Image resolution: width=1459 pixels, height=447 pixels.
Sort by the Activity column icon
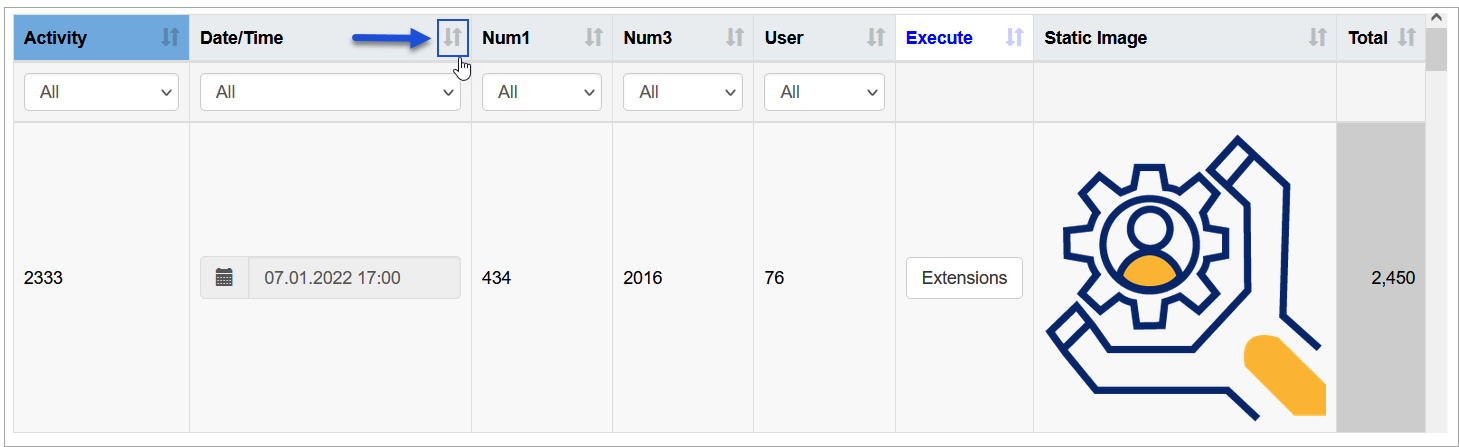171,38
